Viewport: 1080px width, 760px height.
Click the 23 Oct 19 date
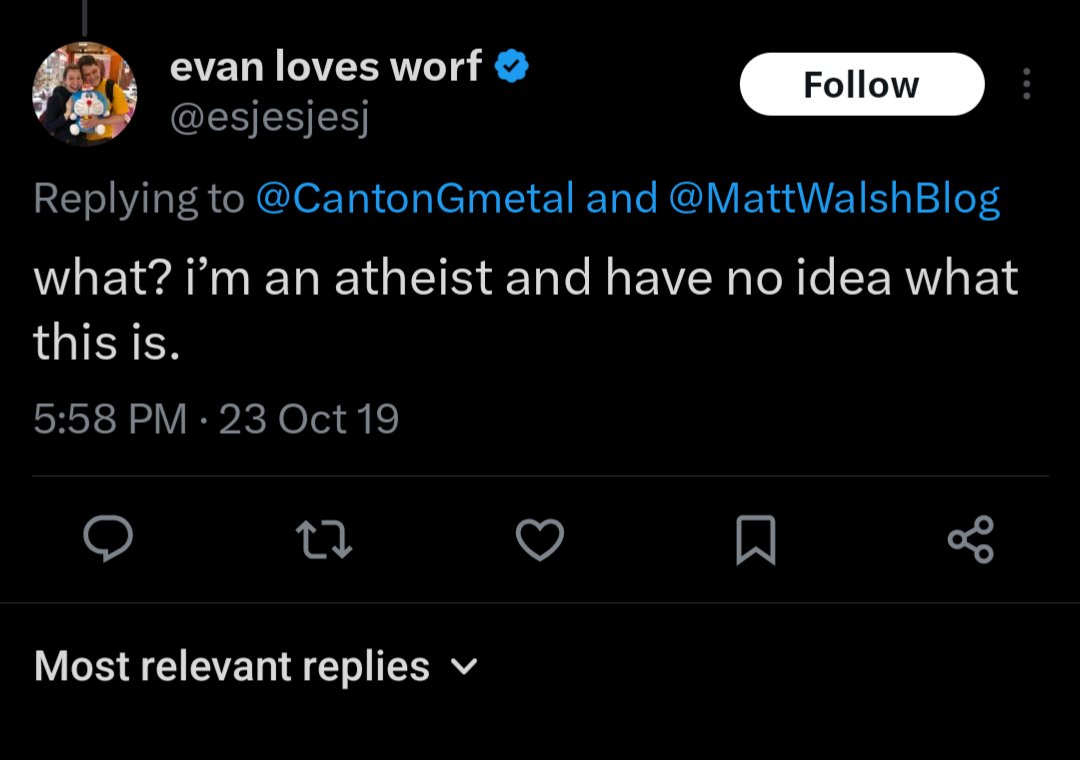[x=309, y=419]
